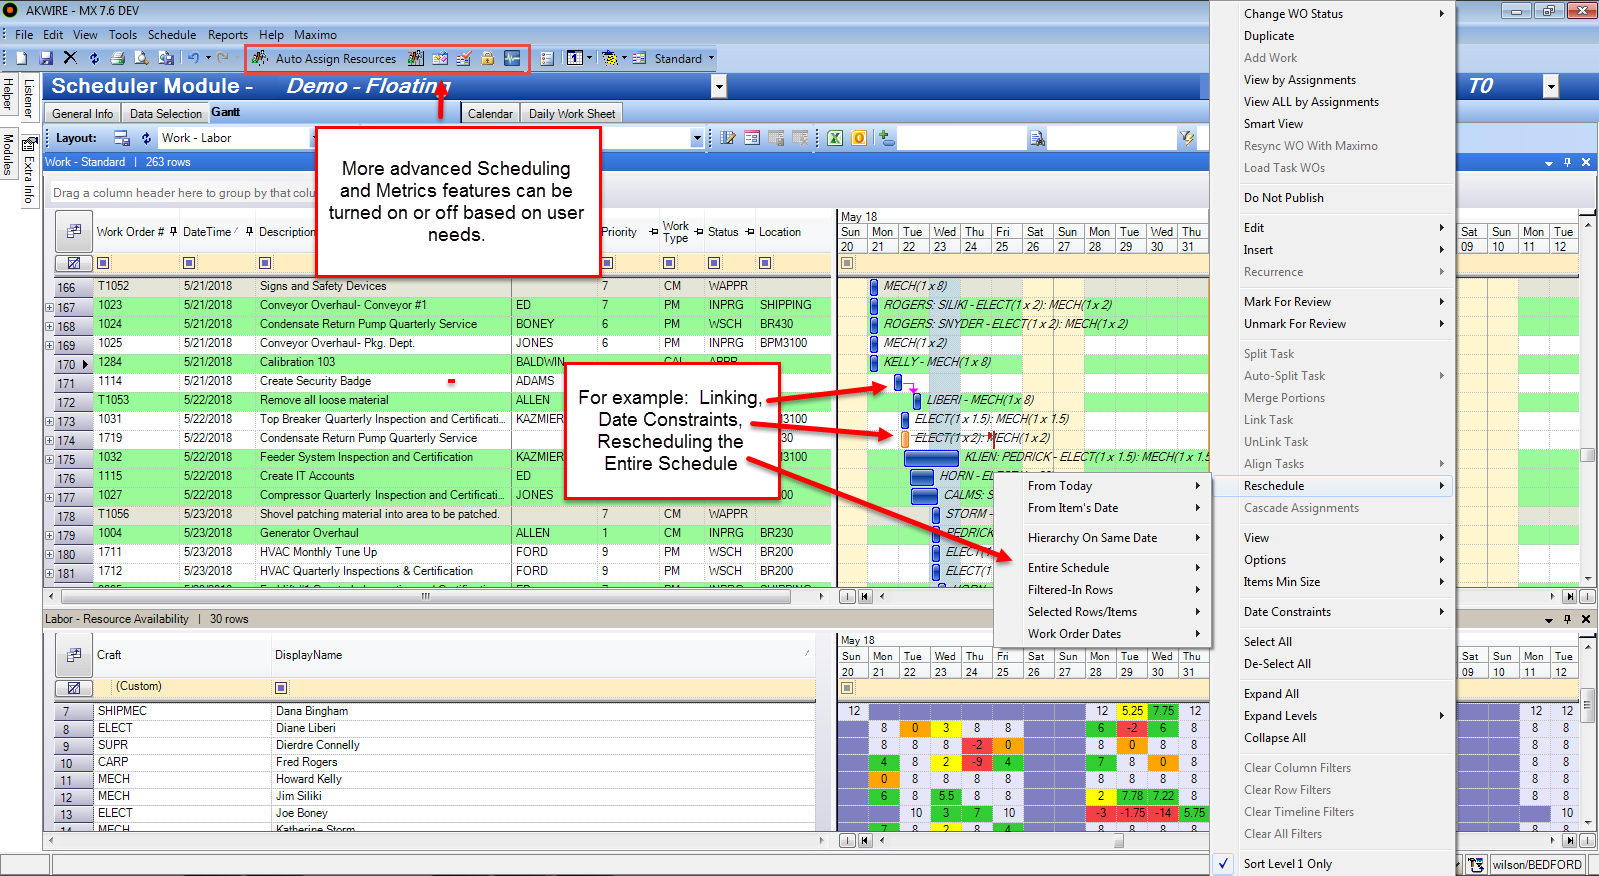Click the quick filter lightning funnel icon
The height and width of the screenshot is (876, 1599).
(x=1186, y=138)
